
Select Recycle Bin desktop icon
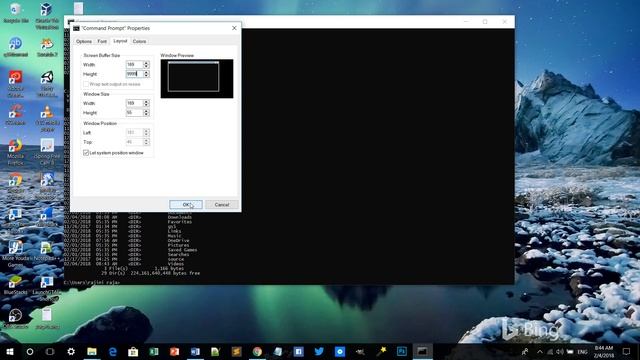[16, 13]
